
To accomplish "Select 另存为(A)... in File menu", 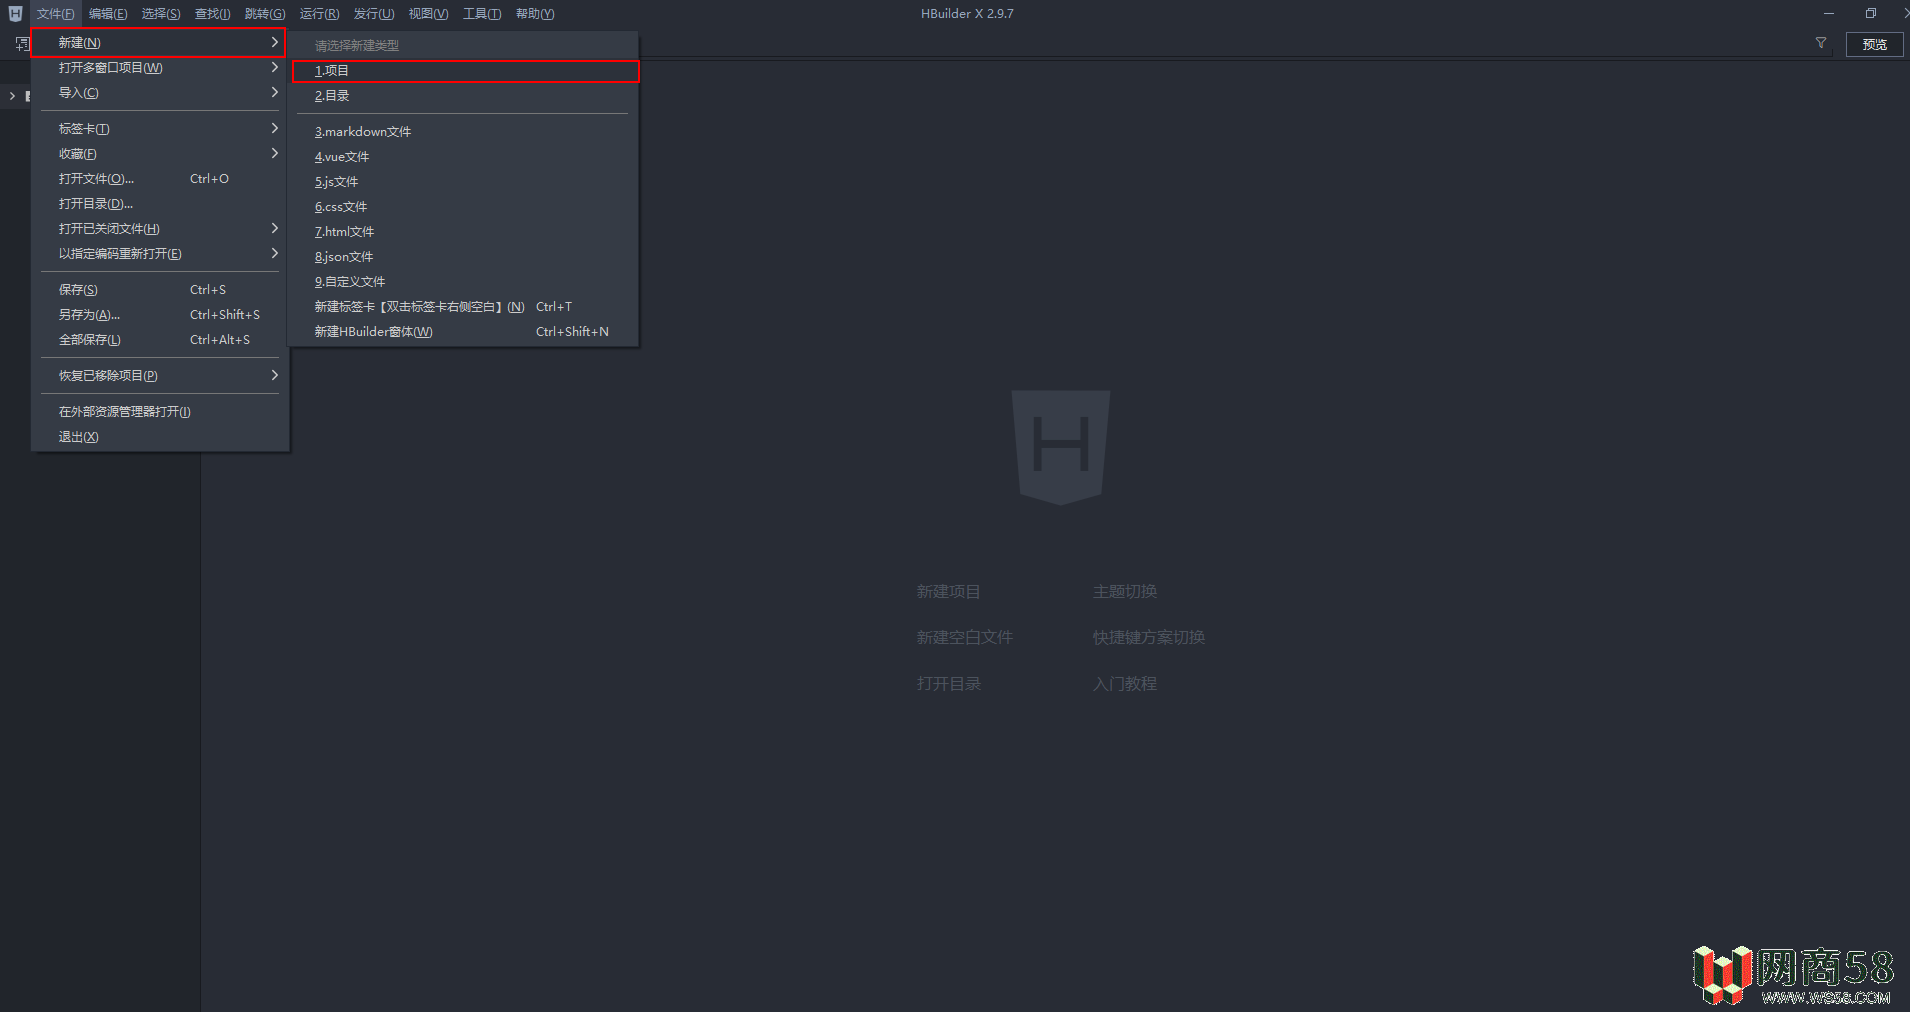I will point(160,315).
